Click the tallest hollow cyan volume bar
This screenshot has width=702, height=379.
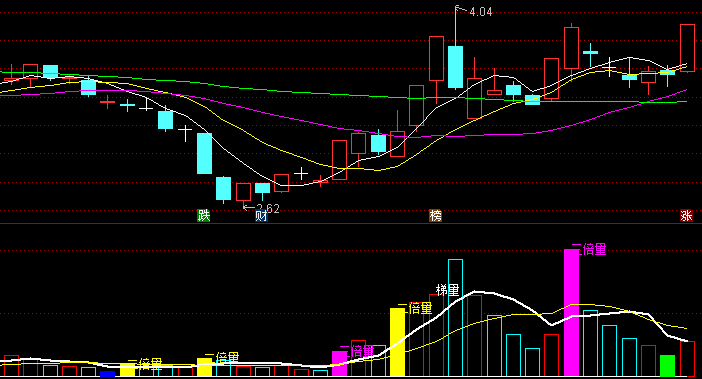455,318
